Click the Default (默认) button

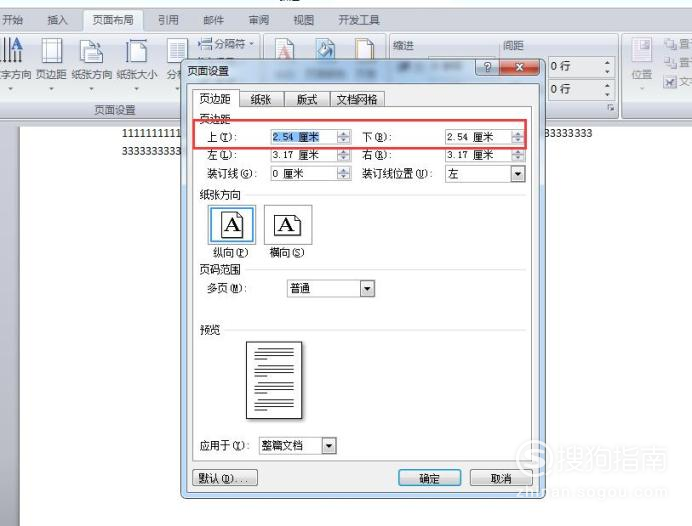[x=225, y=478]
